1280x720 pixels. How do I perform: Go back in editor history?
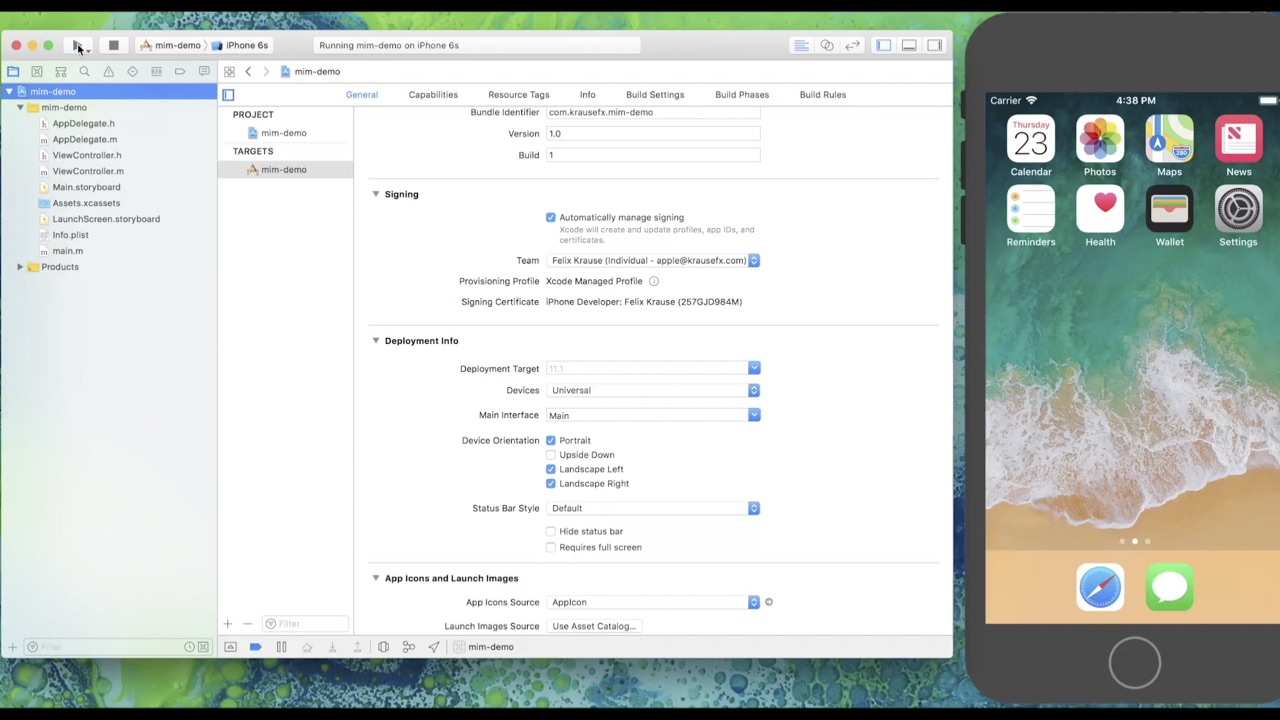point(248,72)
